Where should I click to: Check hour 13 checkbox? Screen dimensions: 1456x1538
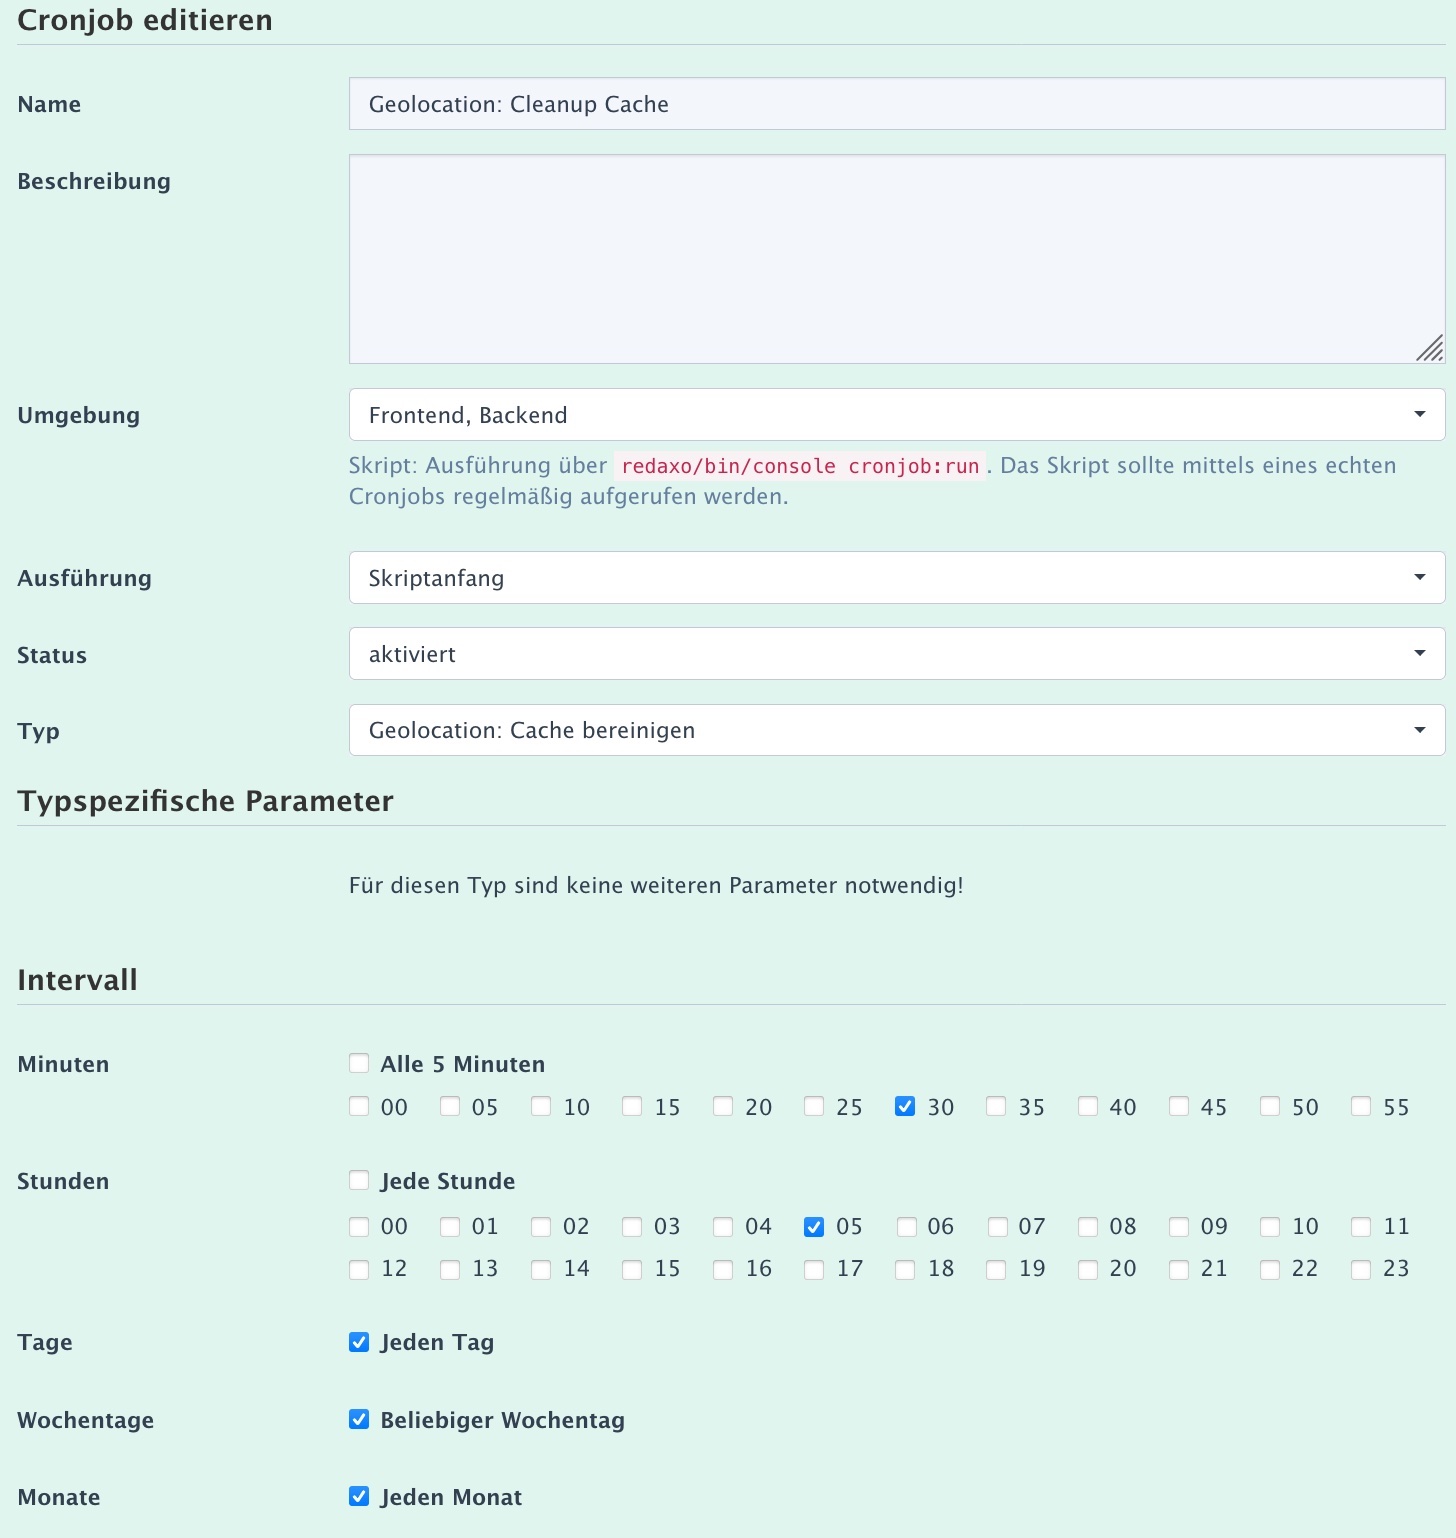450,1269
